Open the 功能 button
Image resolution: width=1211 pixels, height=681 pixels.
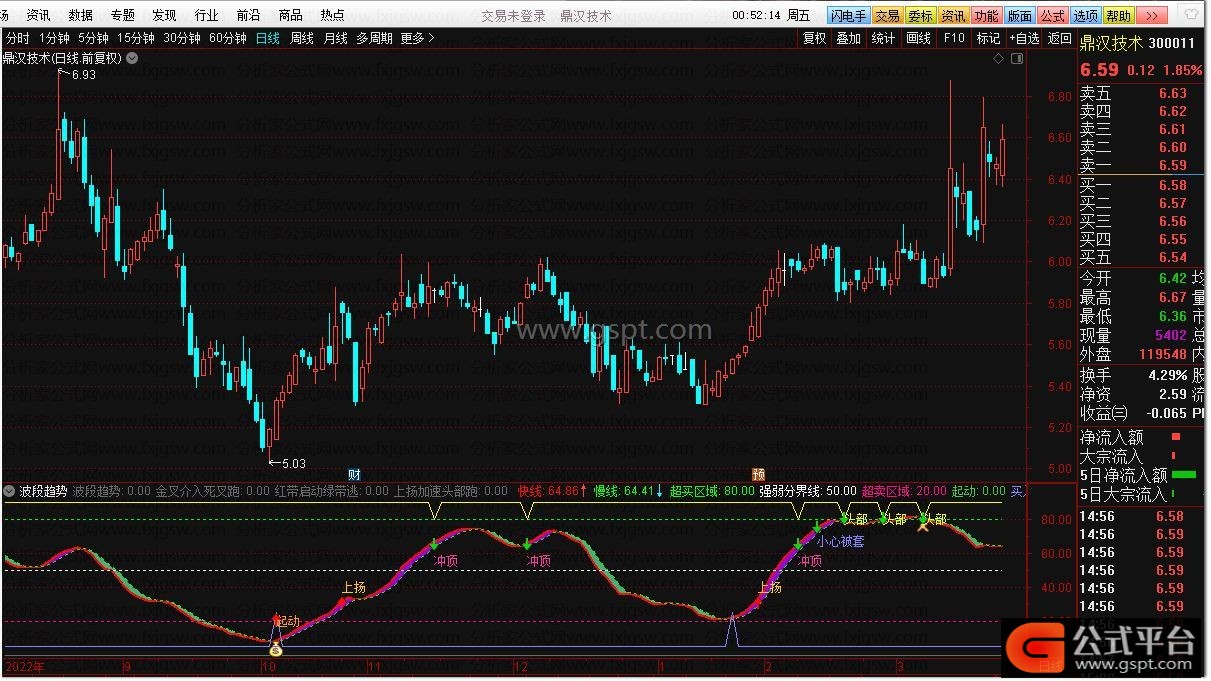(x=986, y=15)
